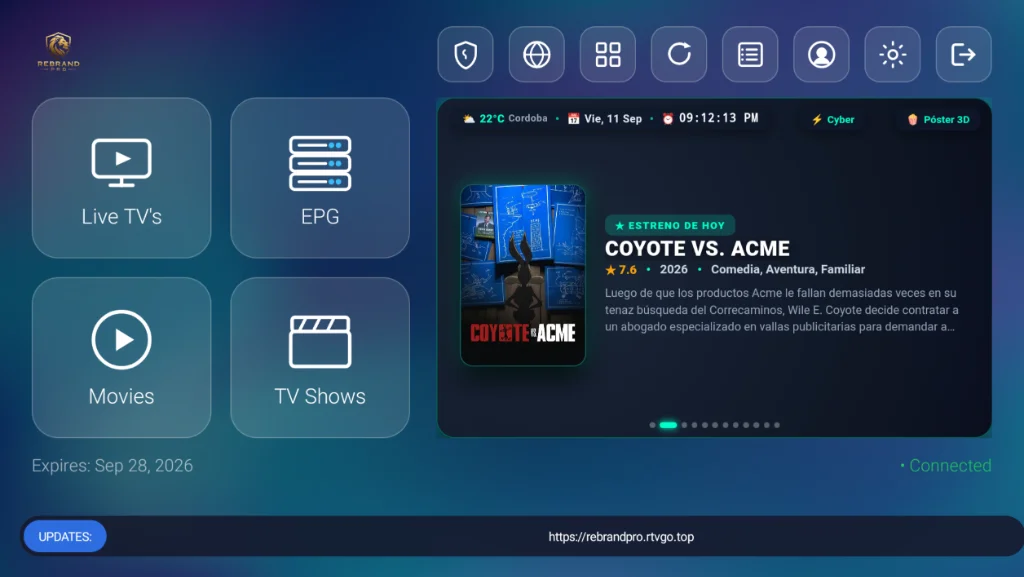Click the globe language icon
Screen dimensions: 1024x577
coord(536,54)
